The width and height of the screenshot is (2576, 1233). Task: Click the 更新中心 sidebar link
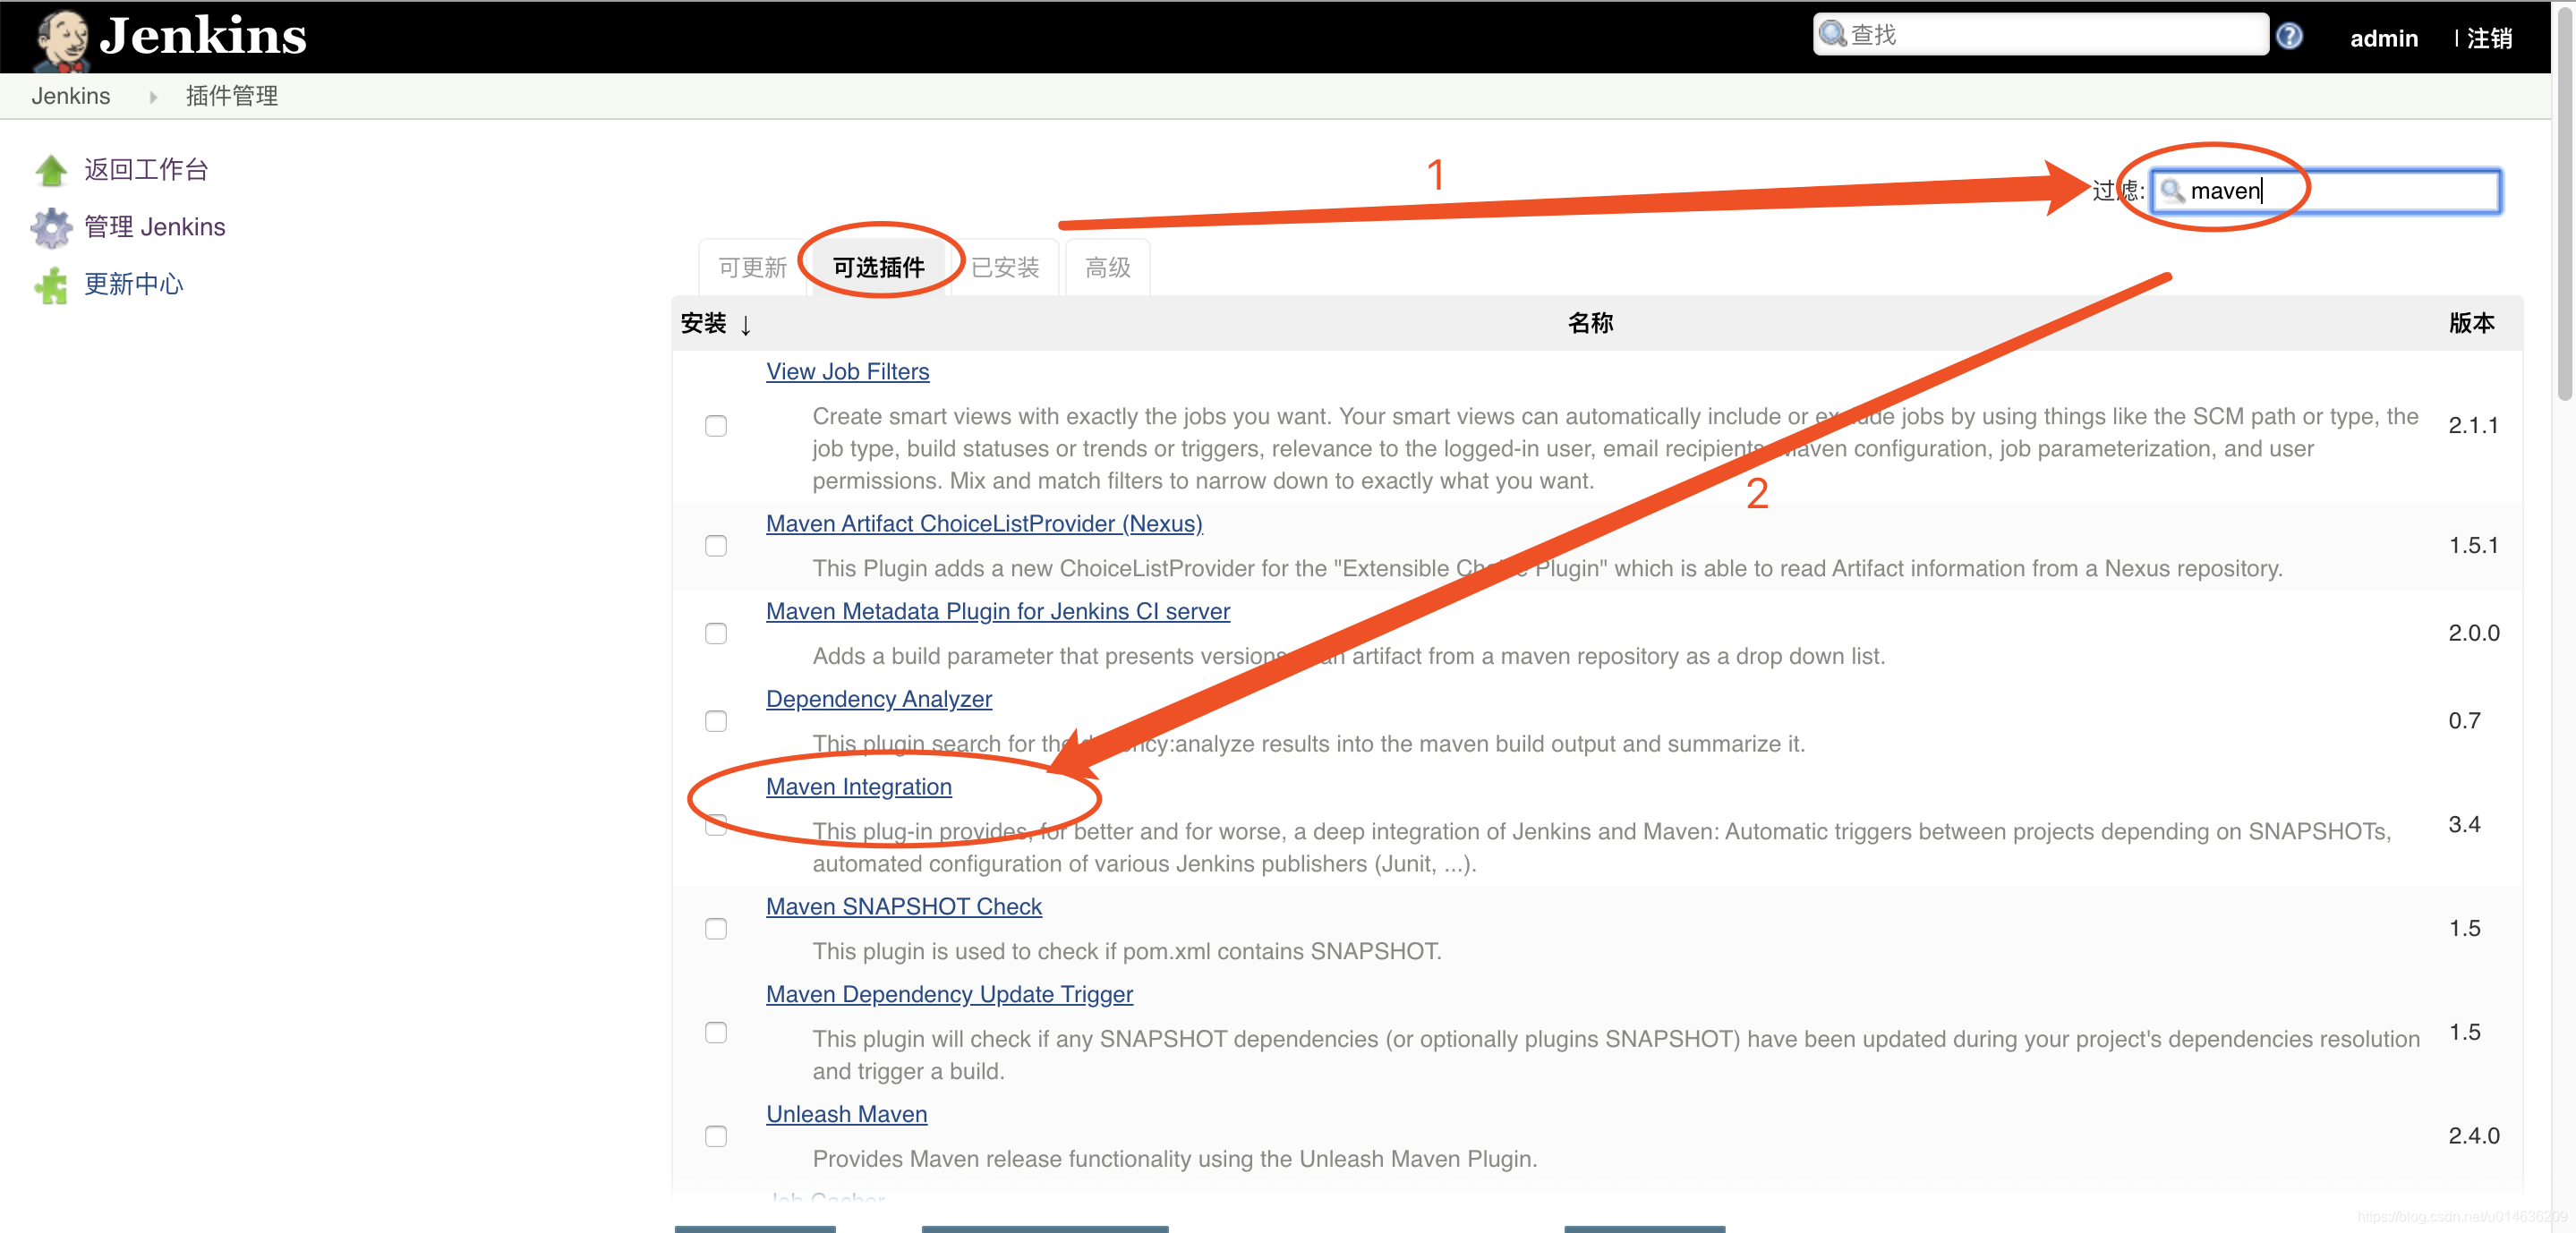click(134, 285)
